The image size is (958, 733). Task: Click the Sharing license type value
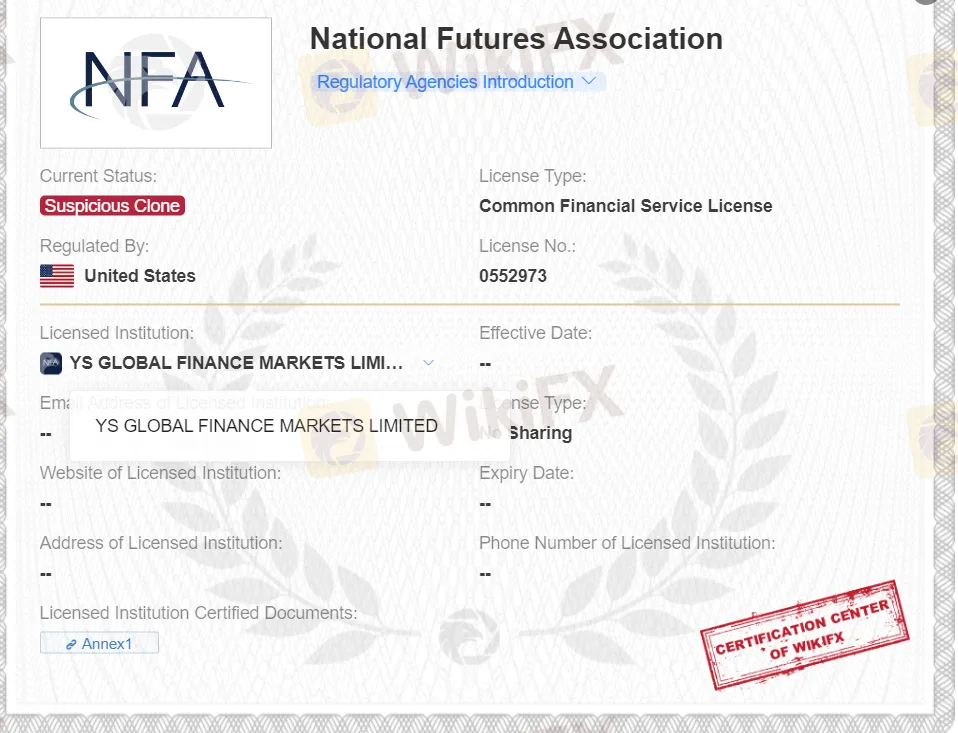[x=540, y=433]
